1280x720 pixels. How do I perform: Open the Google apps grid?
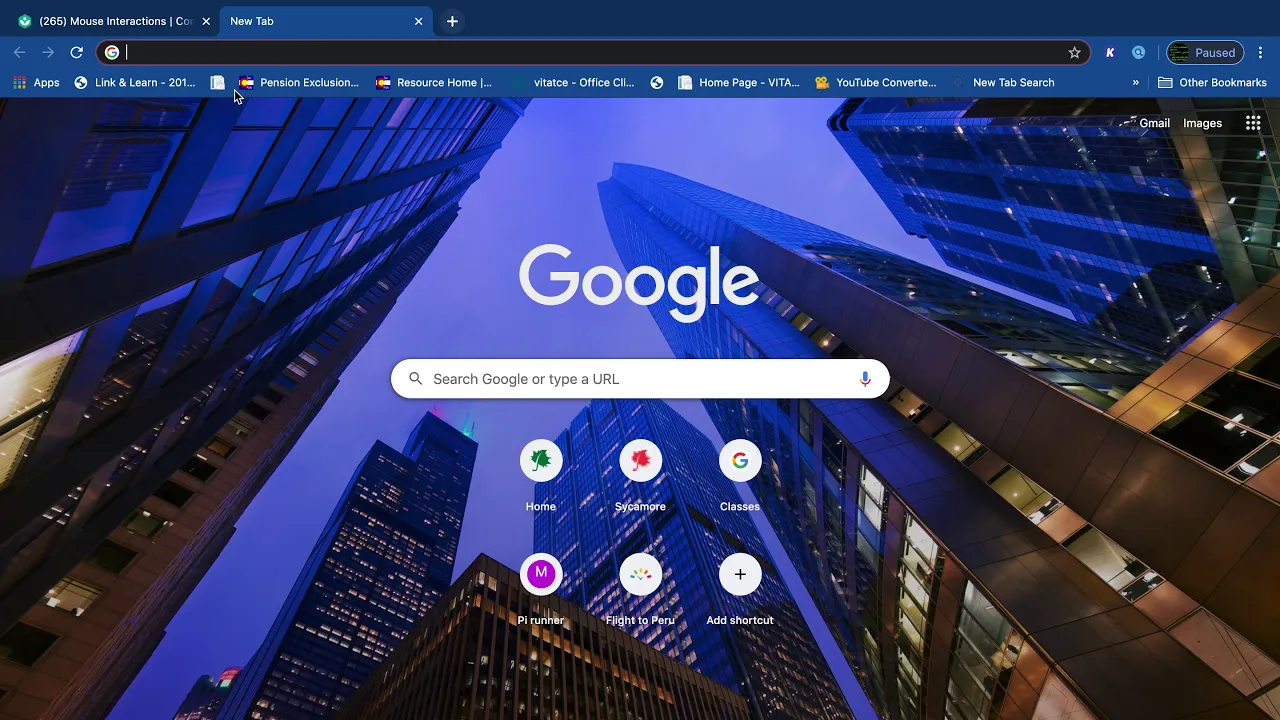[x=1253, y=123]
